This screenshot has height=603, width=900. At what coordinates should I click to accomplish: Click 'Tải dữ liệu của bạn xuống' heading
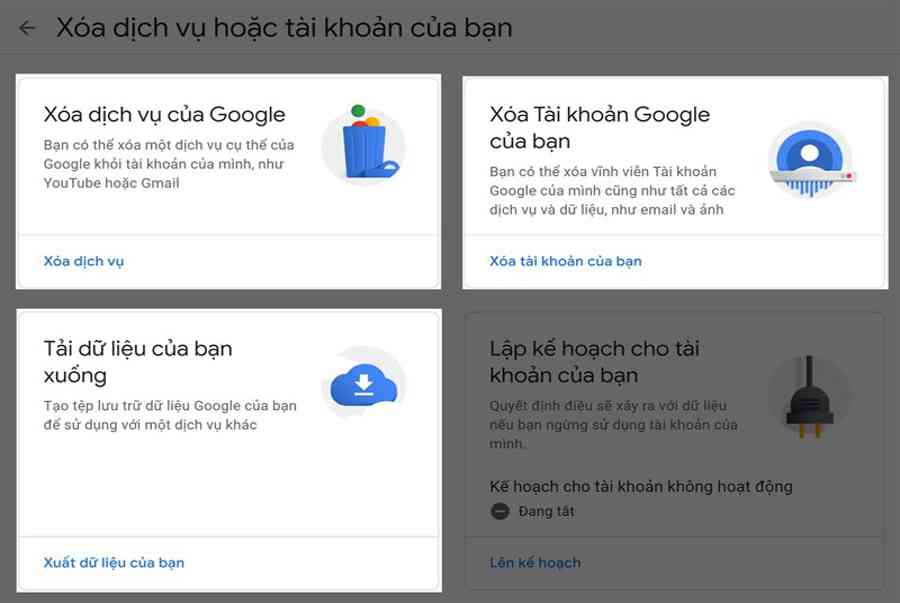click(x=138, y=362)
